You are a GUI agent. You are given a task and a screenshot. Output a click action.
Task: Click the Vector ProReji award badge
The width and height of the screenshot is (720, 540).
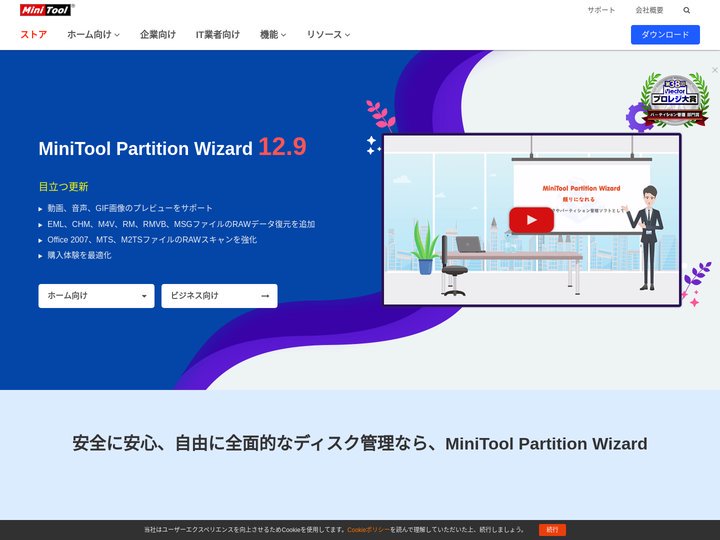(x=674, y=100)
